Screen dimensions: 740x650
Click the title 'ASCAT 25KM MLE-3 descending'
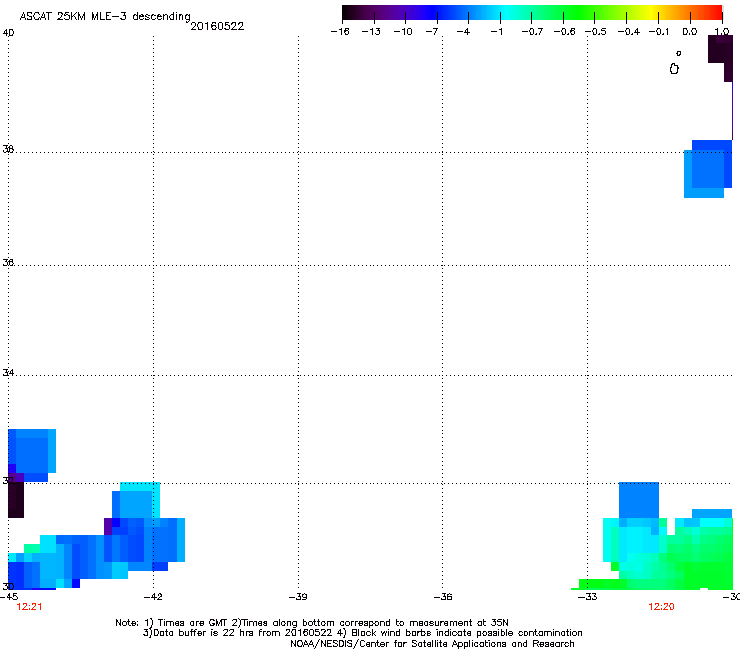tap(105, 17)
